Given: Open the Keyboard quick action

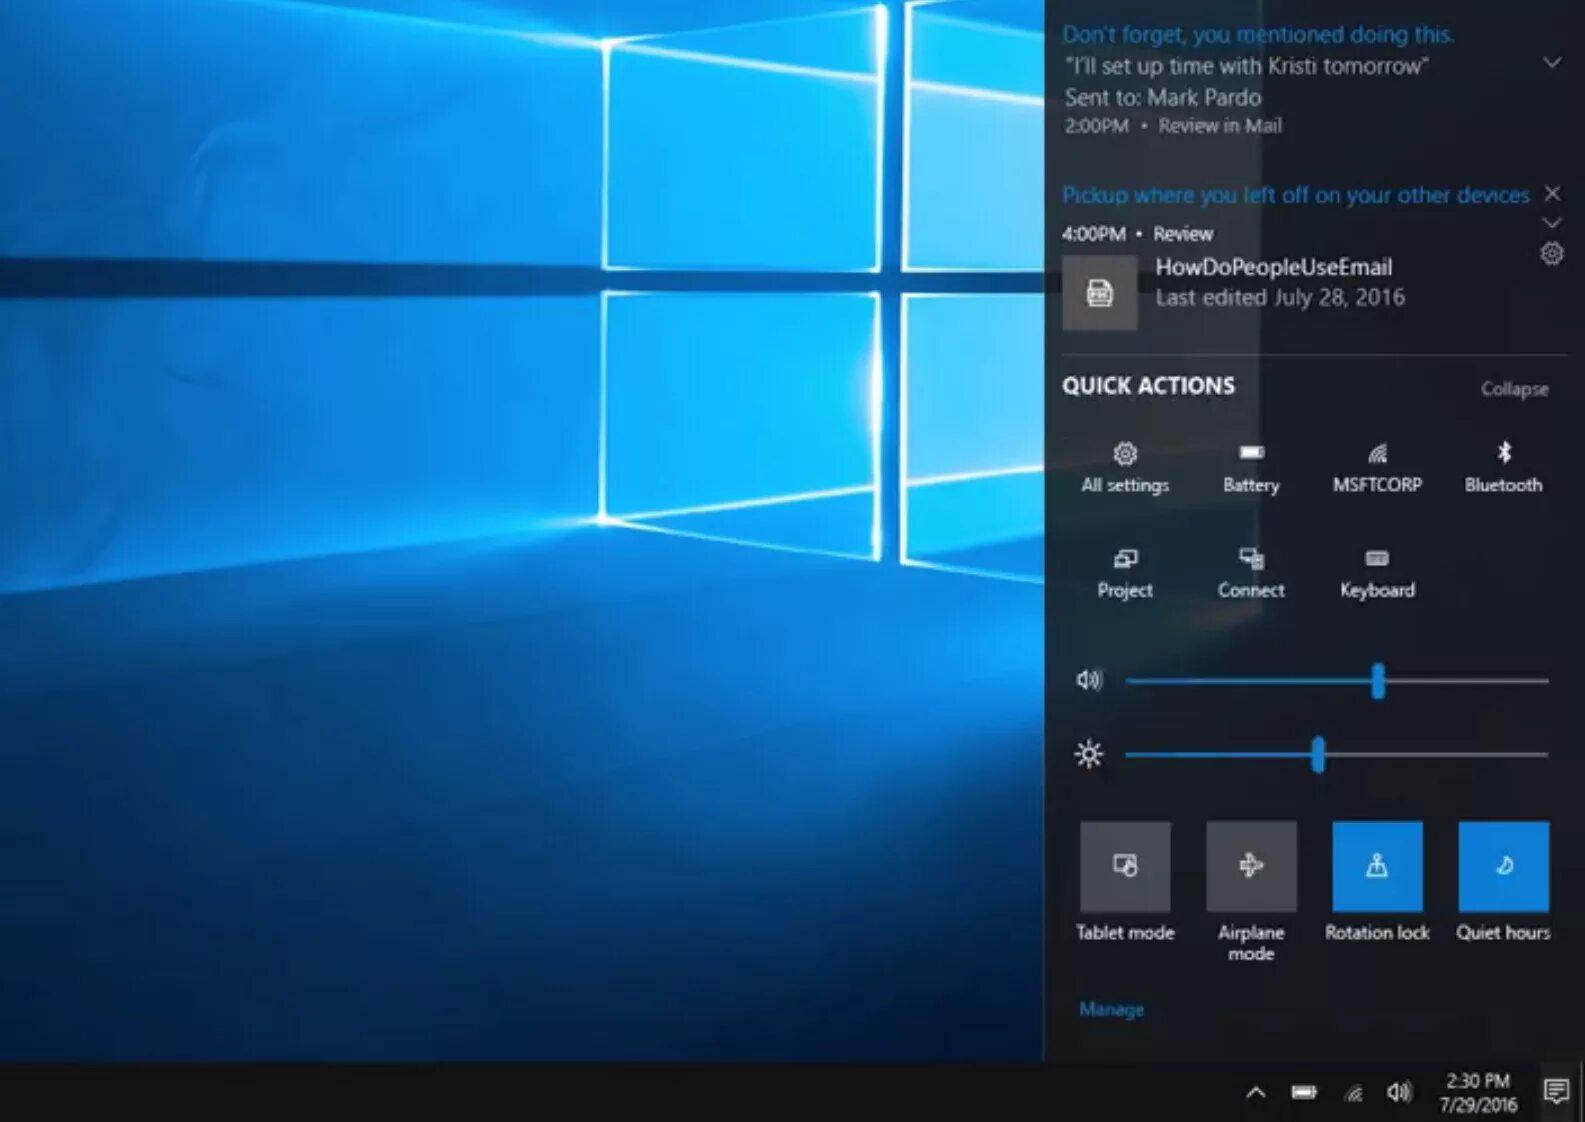Looking at the screenshot, I should click(1377, 574).
